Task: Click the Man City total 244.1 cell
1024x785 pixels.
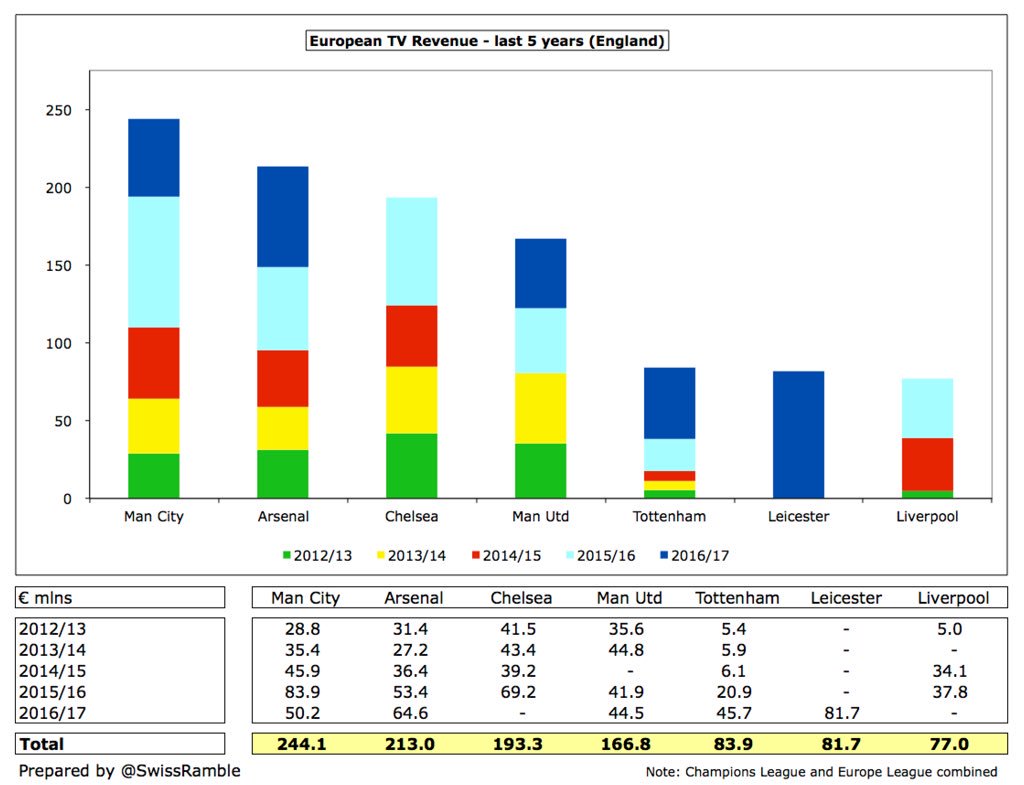Action: coord(302,744)
